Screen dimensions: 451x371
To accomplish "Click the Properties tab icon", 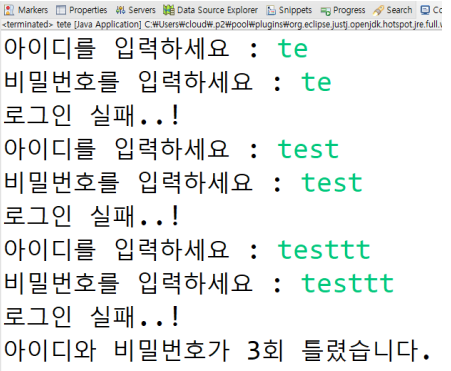I will click(x=61, y=10).
